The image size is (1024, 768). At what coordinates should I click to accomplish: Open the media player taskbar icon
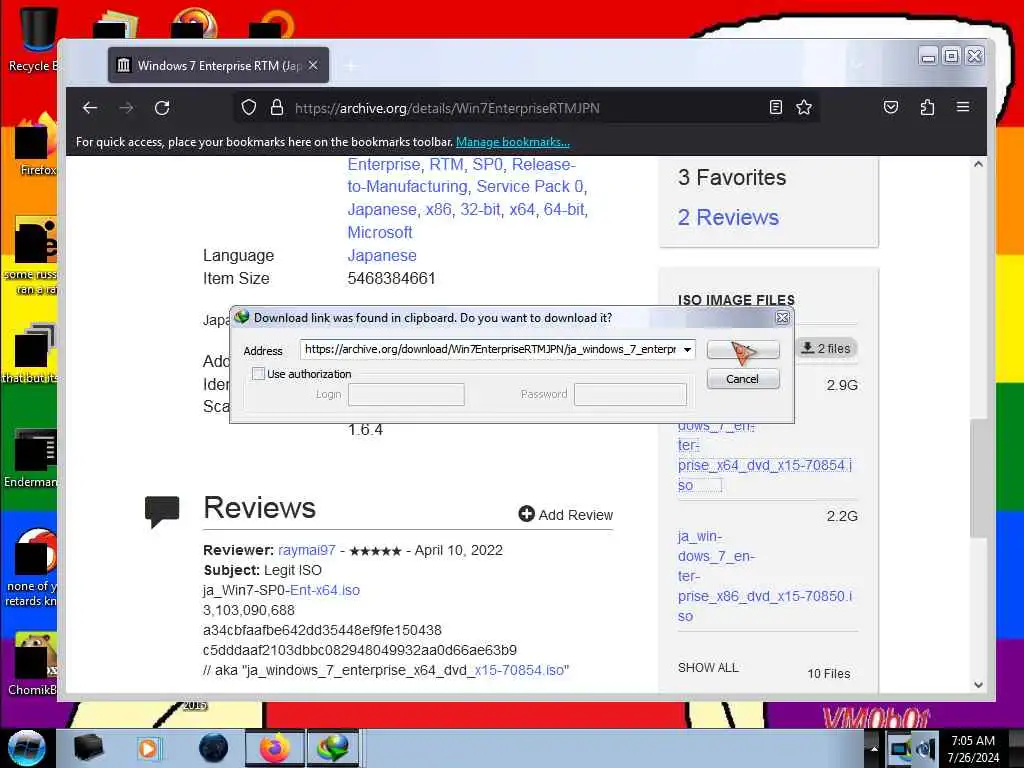(x=148, y=748)
